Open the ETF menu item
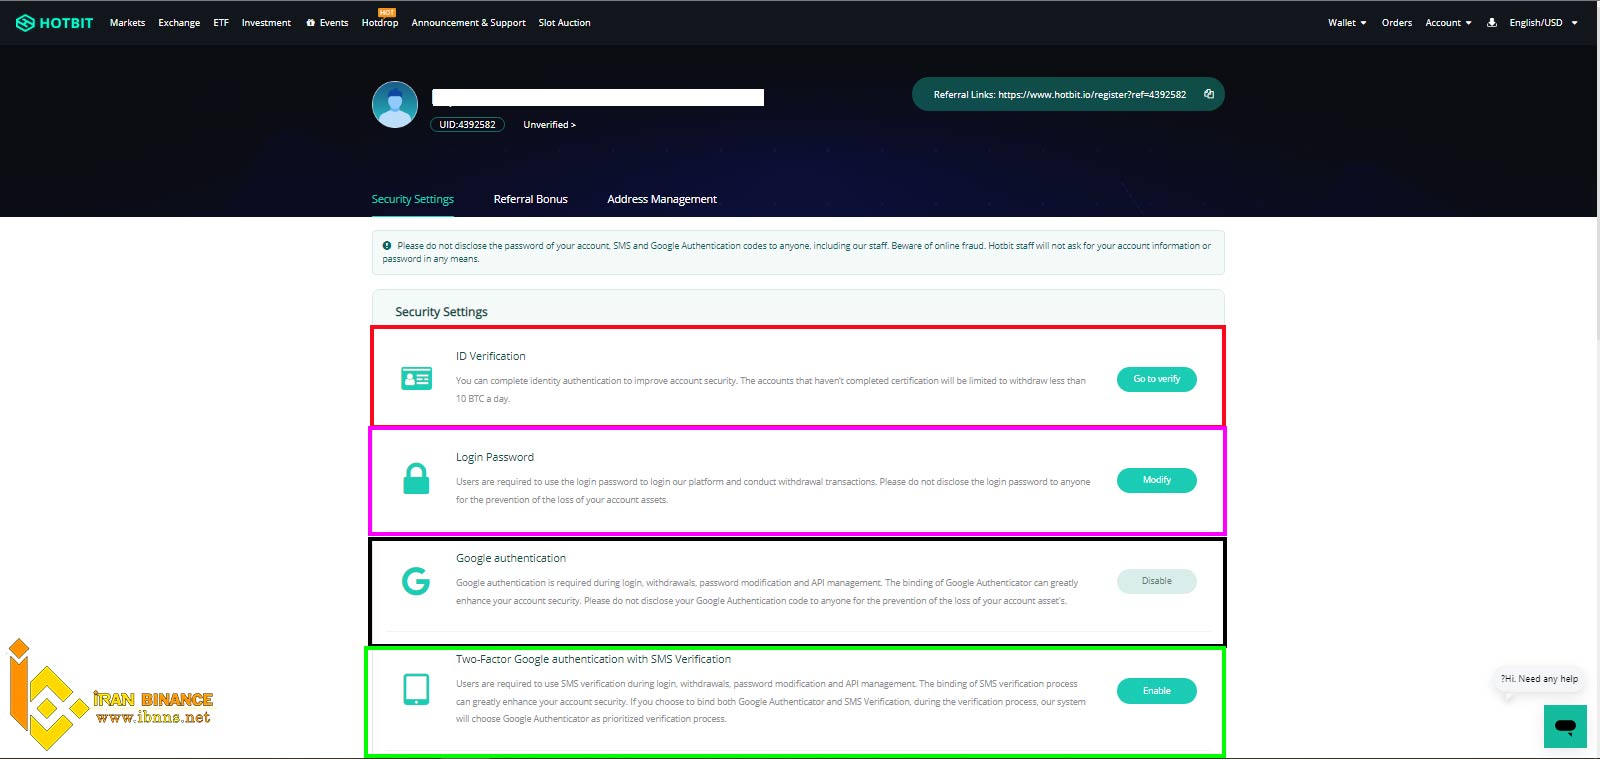 [x=221, y=22]
